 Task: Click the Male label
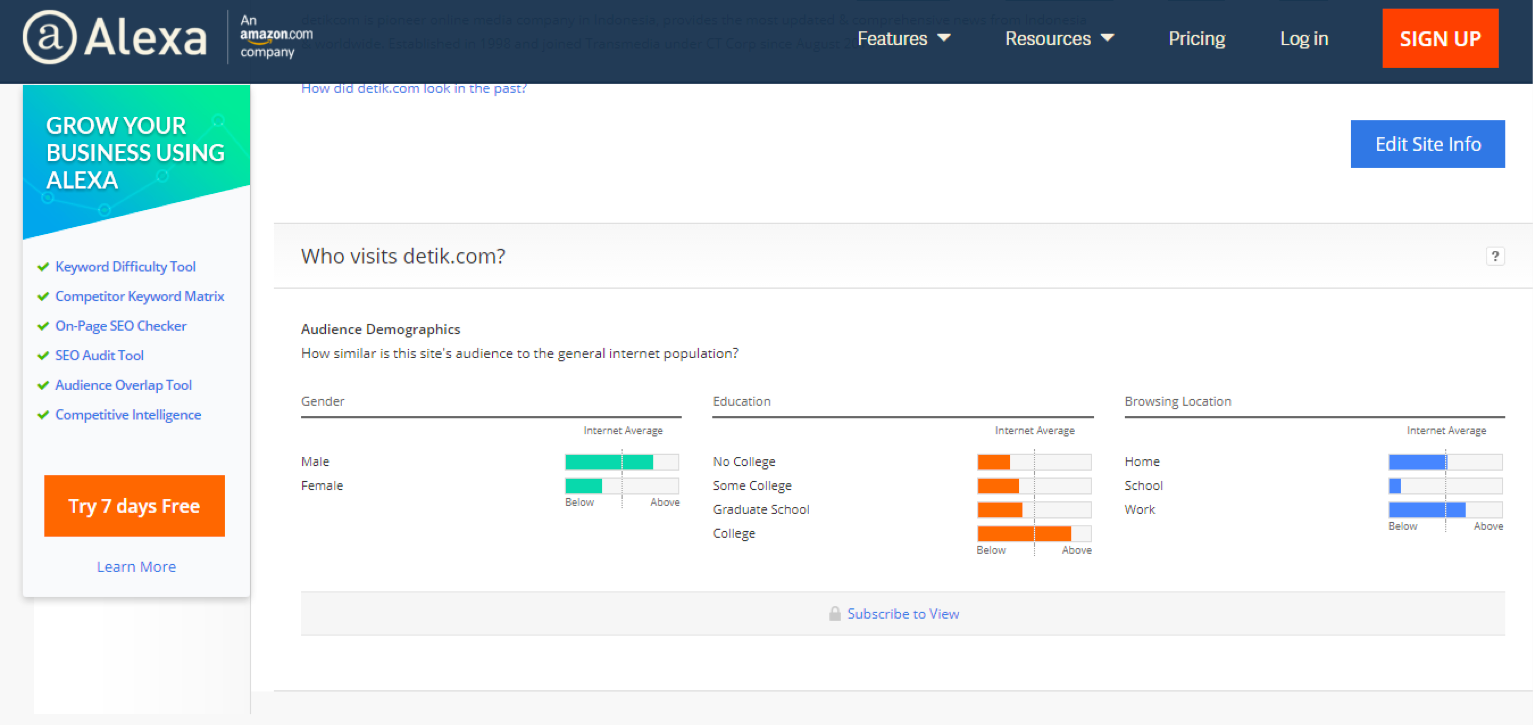click(x=315, y=462)
